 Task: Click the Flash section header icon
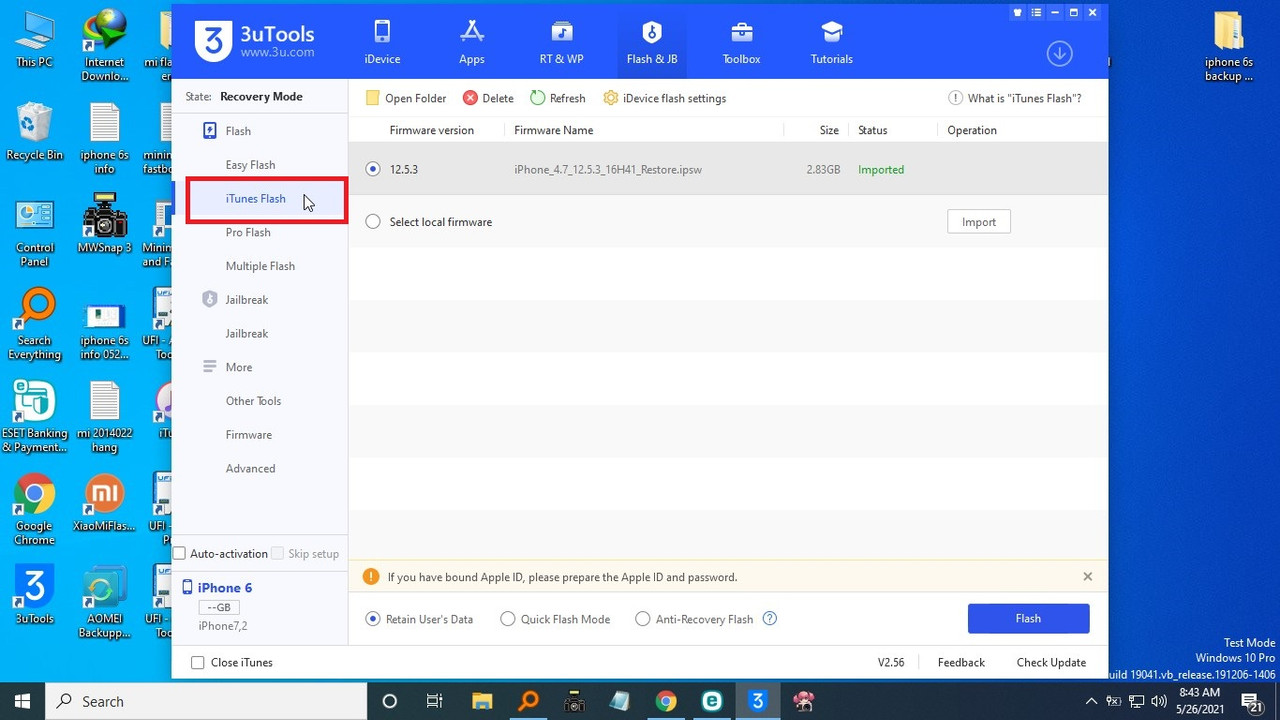point(210,131)
